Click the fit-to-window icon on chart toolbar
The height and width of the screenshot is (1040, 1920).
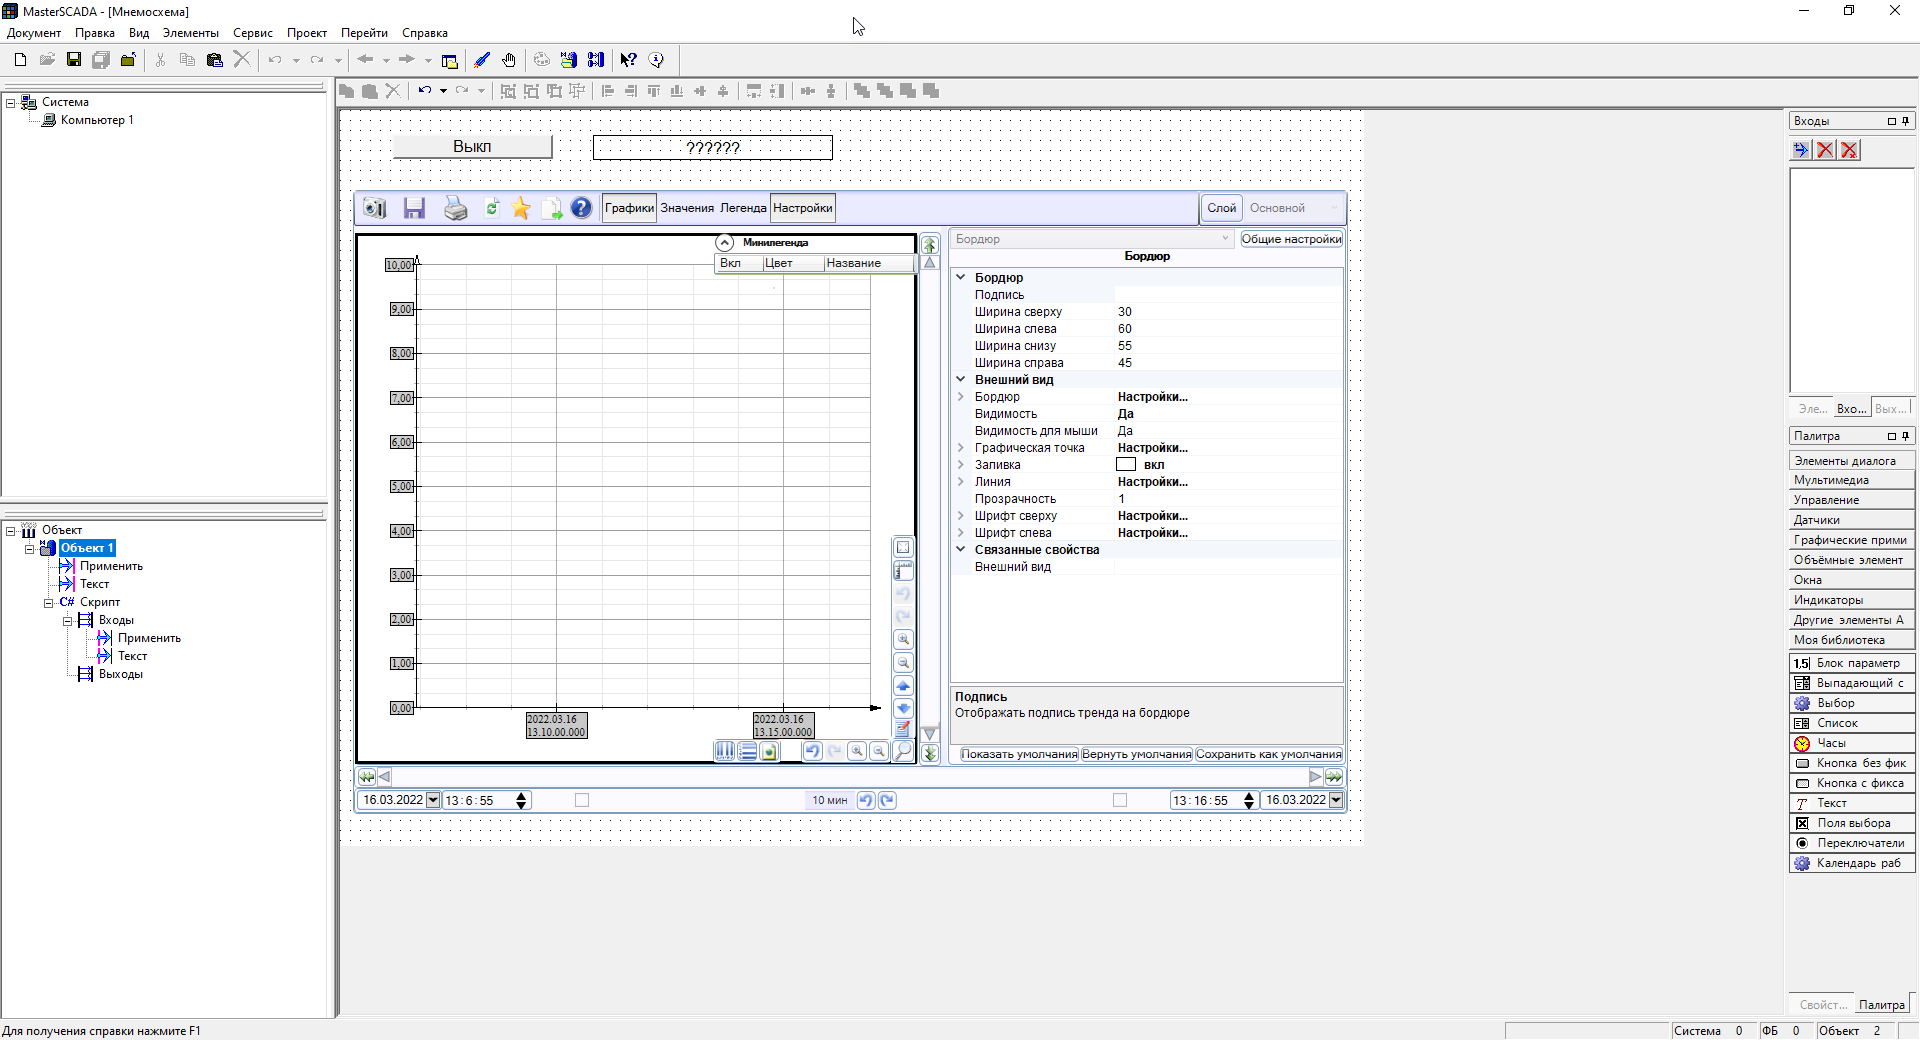[903, 547]
